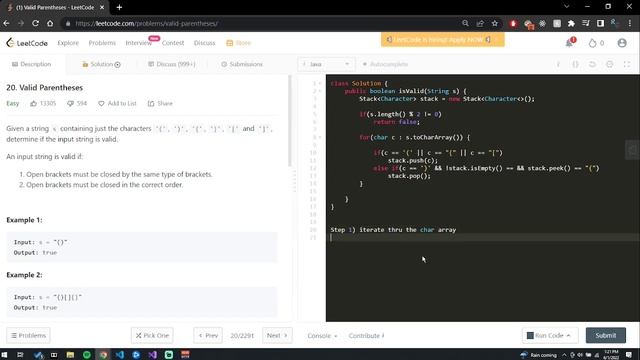Screen dimensions: 640x360
Task: Click the LeetCode logo in the header
Action: [x=27, y=43]
